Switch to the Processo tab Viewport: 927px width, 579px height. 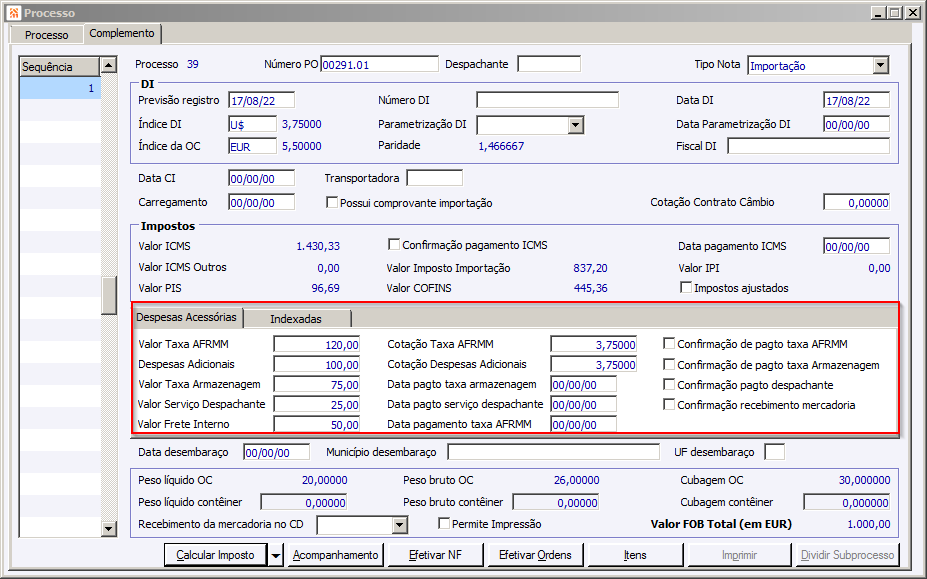coord(47,35)
